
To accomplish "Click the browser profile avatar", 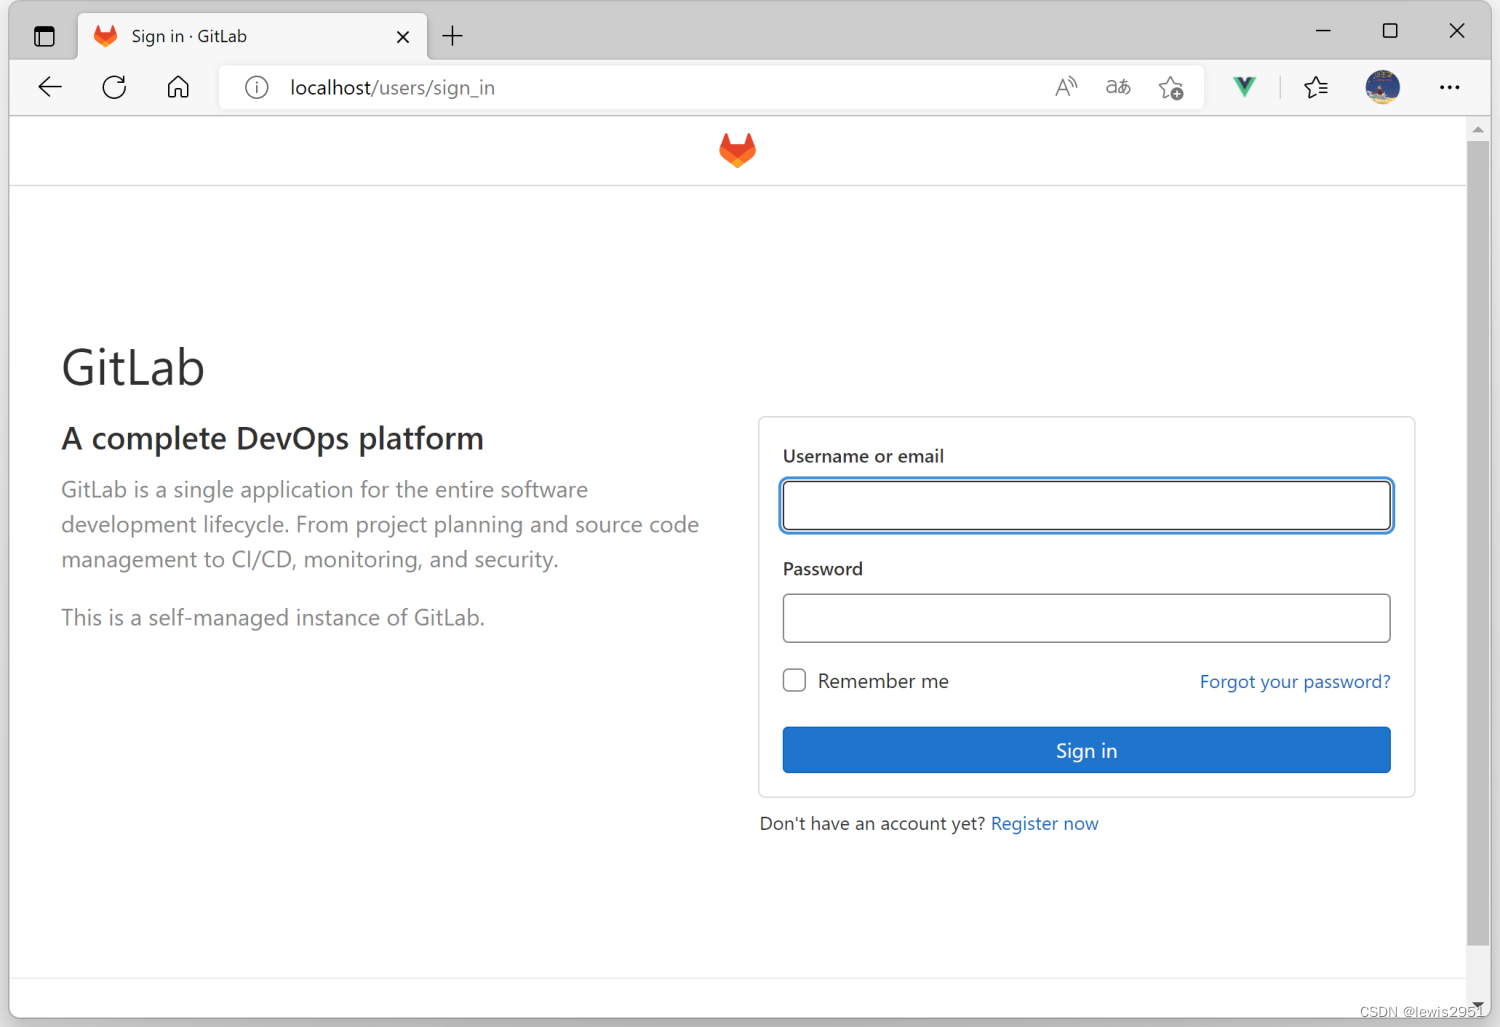I will [x=1382, y=87].
